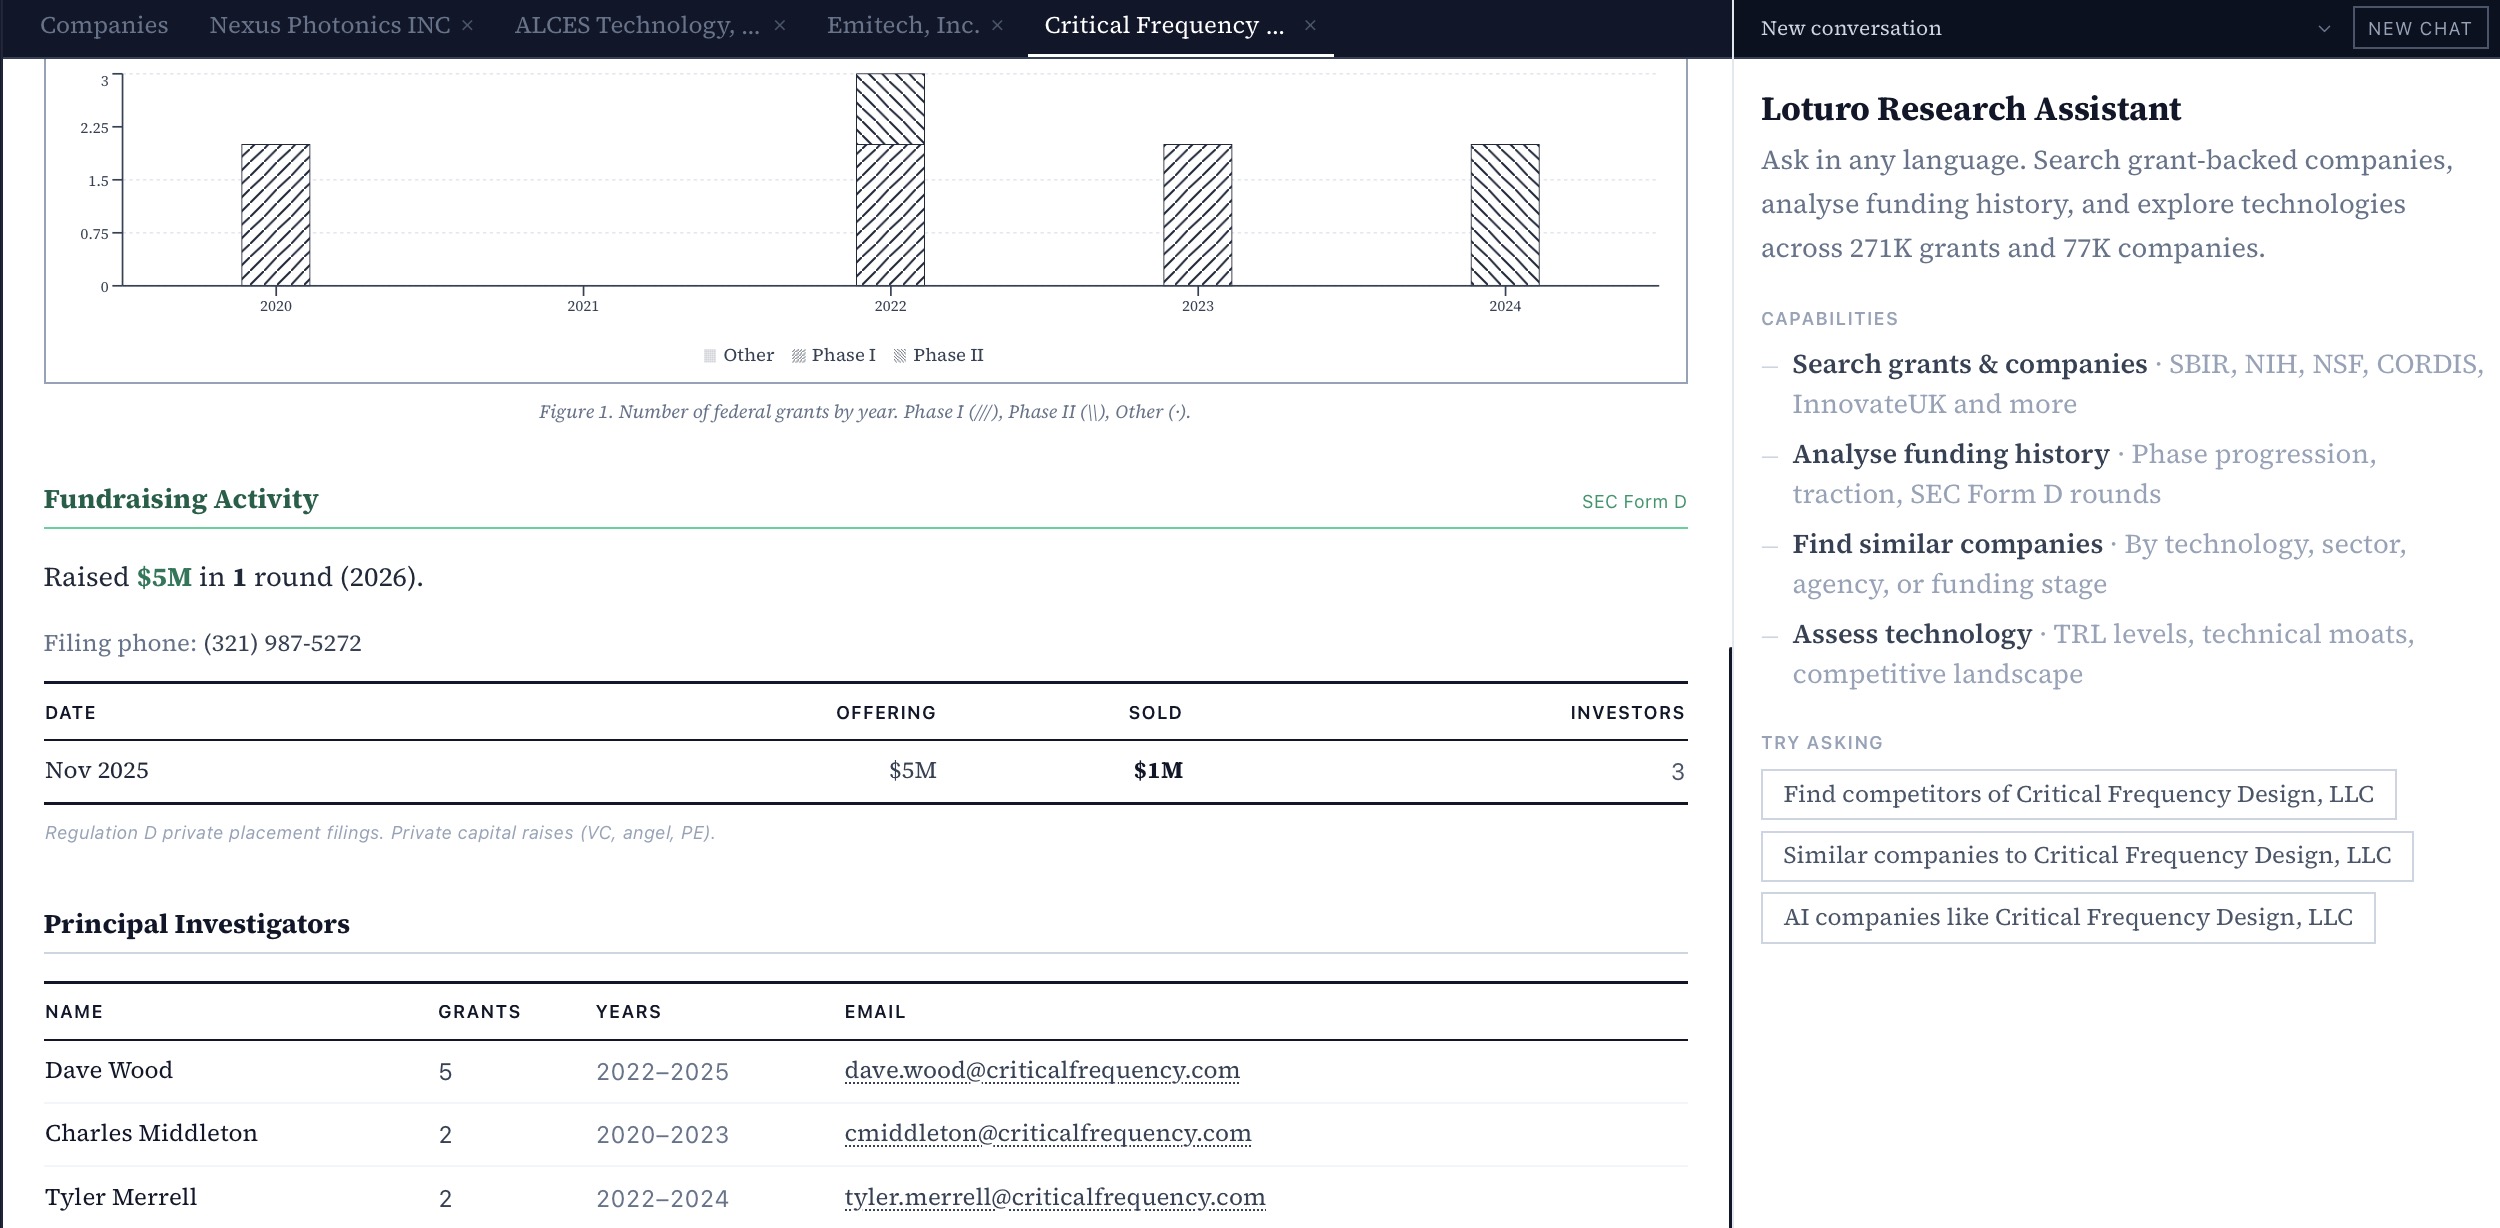Viewport: 2500px width, 1228px height.
Task: Click the NEW CHAT button
Action: point(2419,29)
